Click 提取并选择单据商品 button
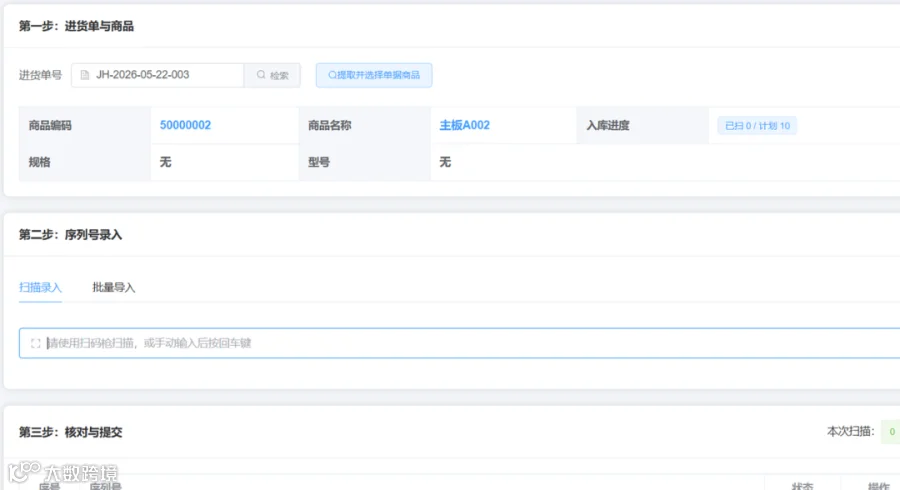Image resolution: width=900 pixels, height=490 pixels. [374, 75]
